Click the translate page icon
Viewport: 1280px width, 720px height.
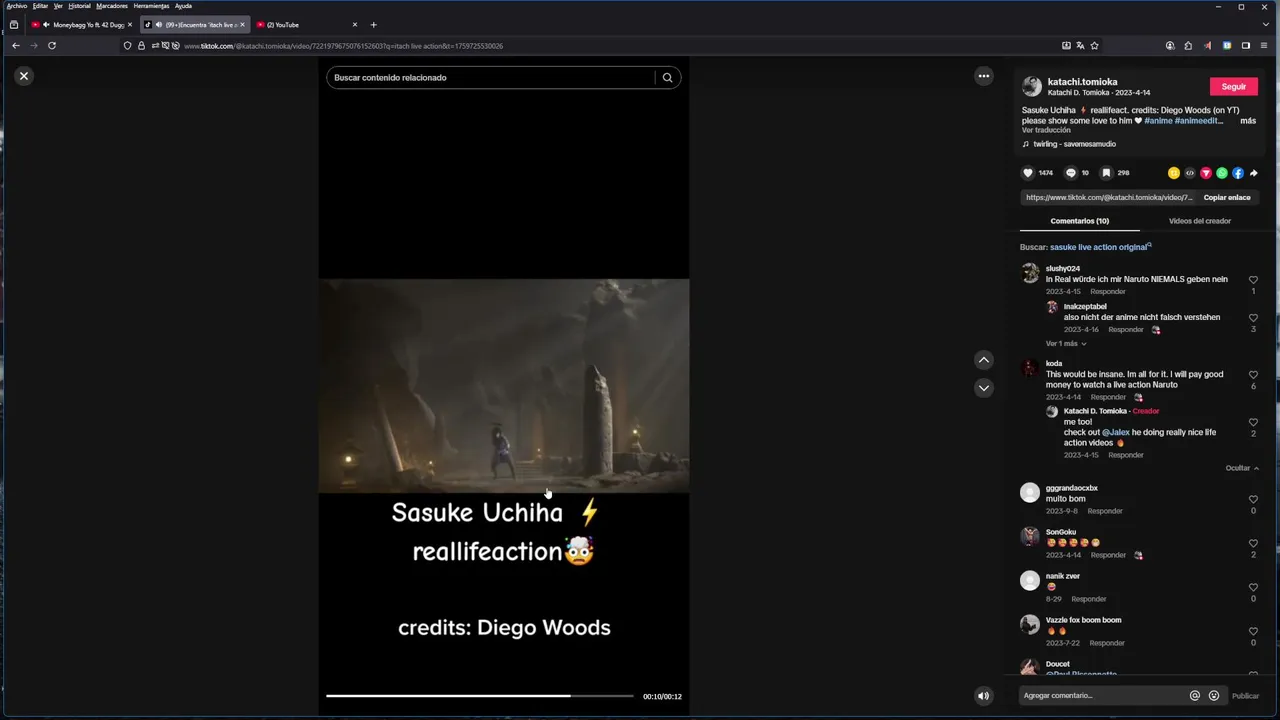pyautogui.click(x=1080, y=46)
